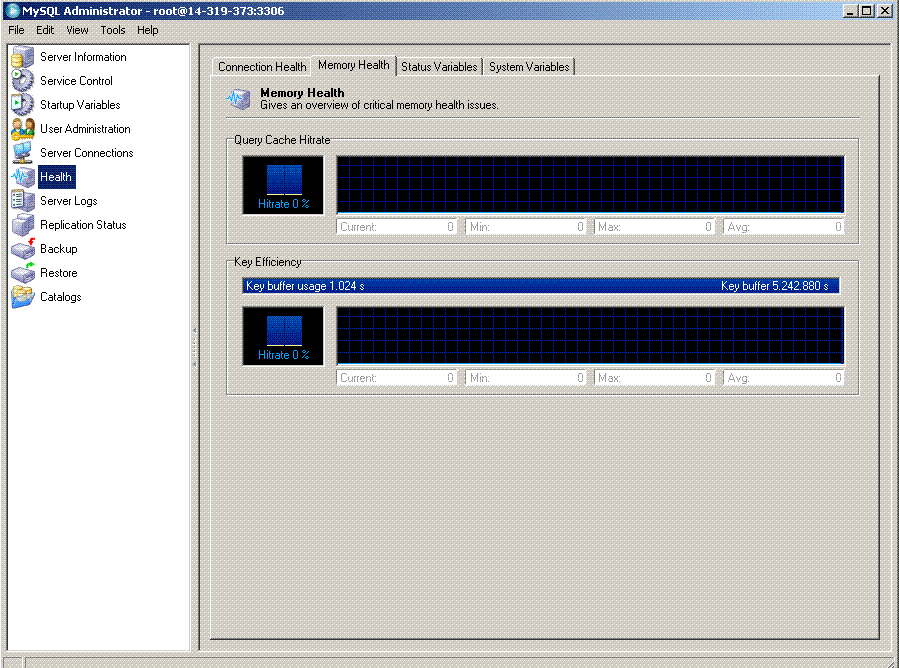Click the Query Cache Hitrate graph
This screenshot has width=899, height=668.
pos(590,184)
